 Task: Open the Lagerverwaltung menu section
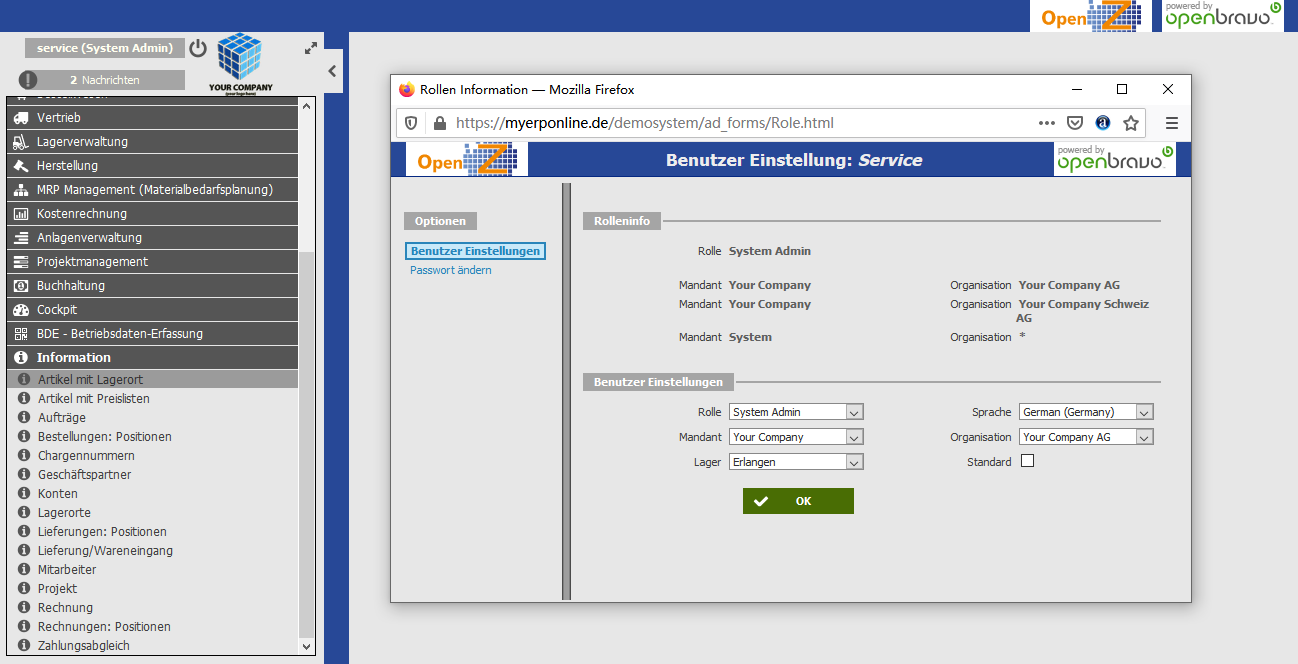(82, 142)
